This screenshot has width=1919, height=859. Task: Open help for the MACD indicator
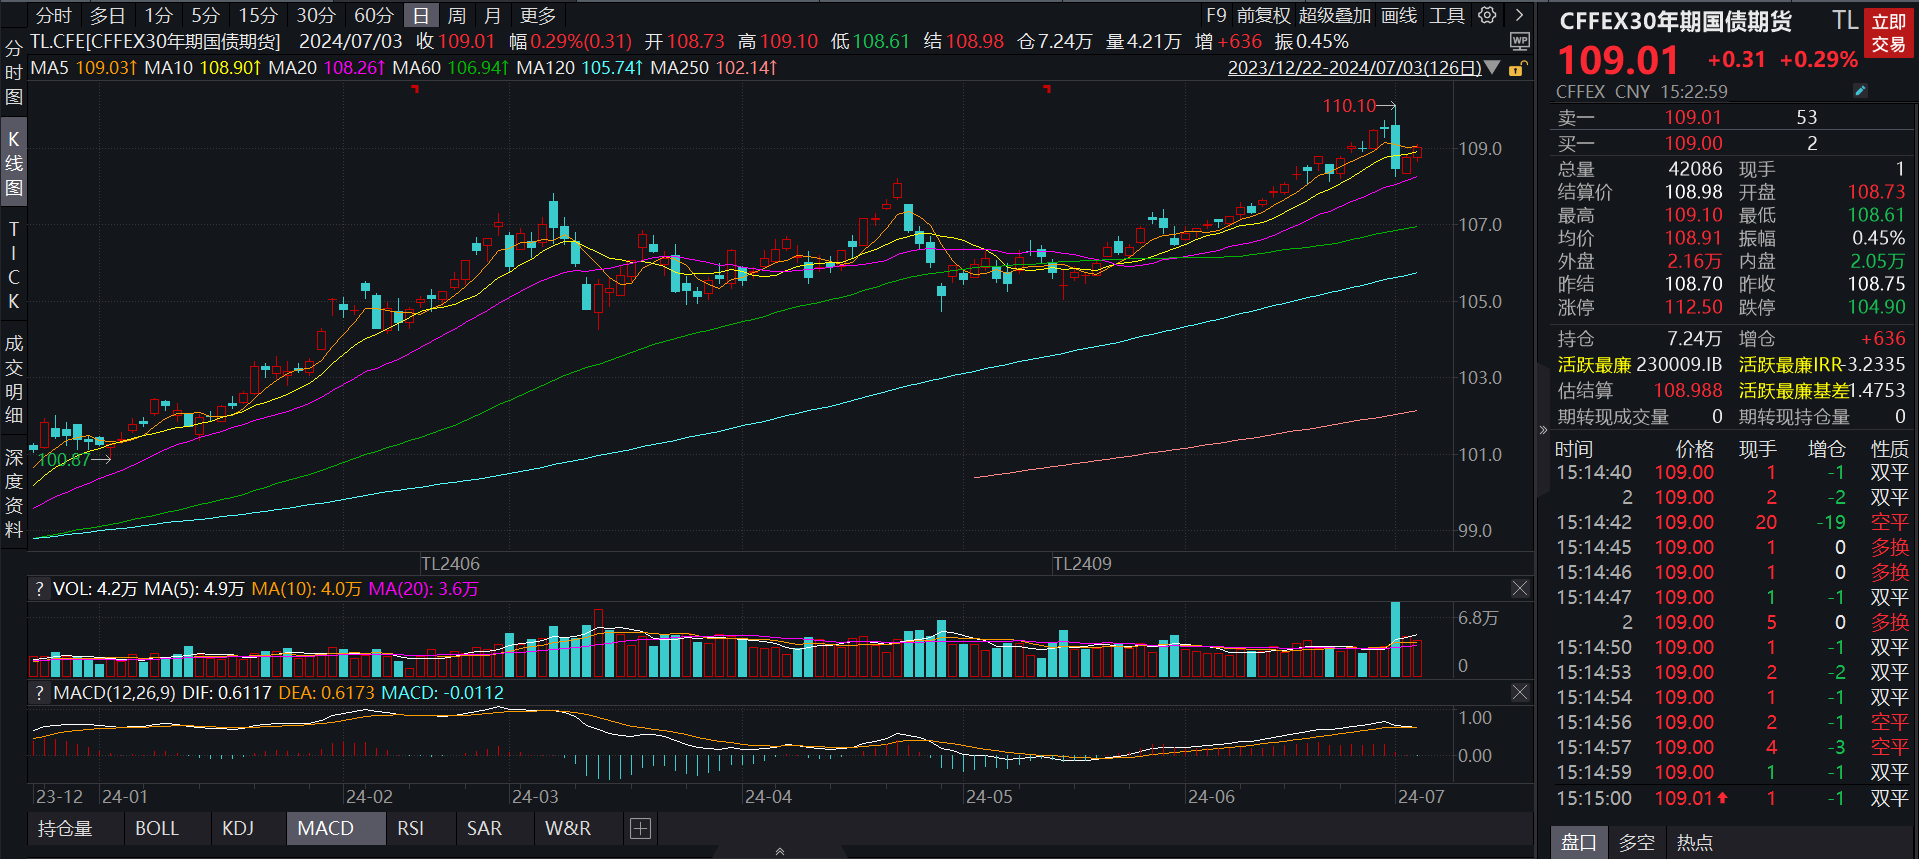[x=39, y=693]
